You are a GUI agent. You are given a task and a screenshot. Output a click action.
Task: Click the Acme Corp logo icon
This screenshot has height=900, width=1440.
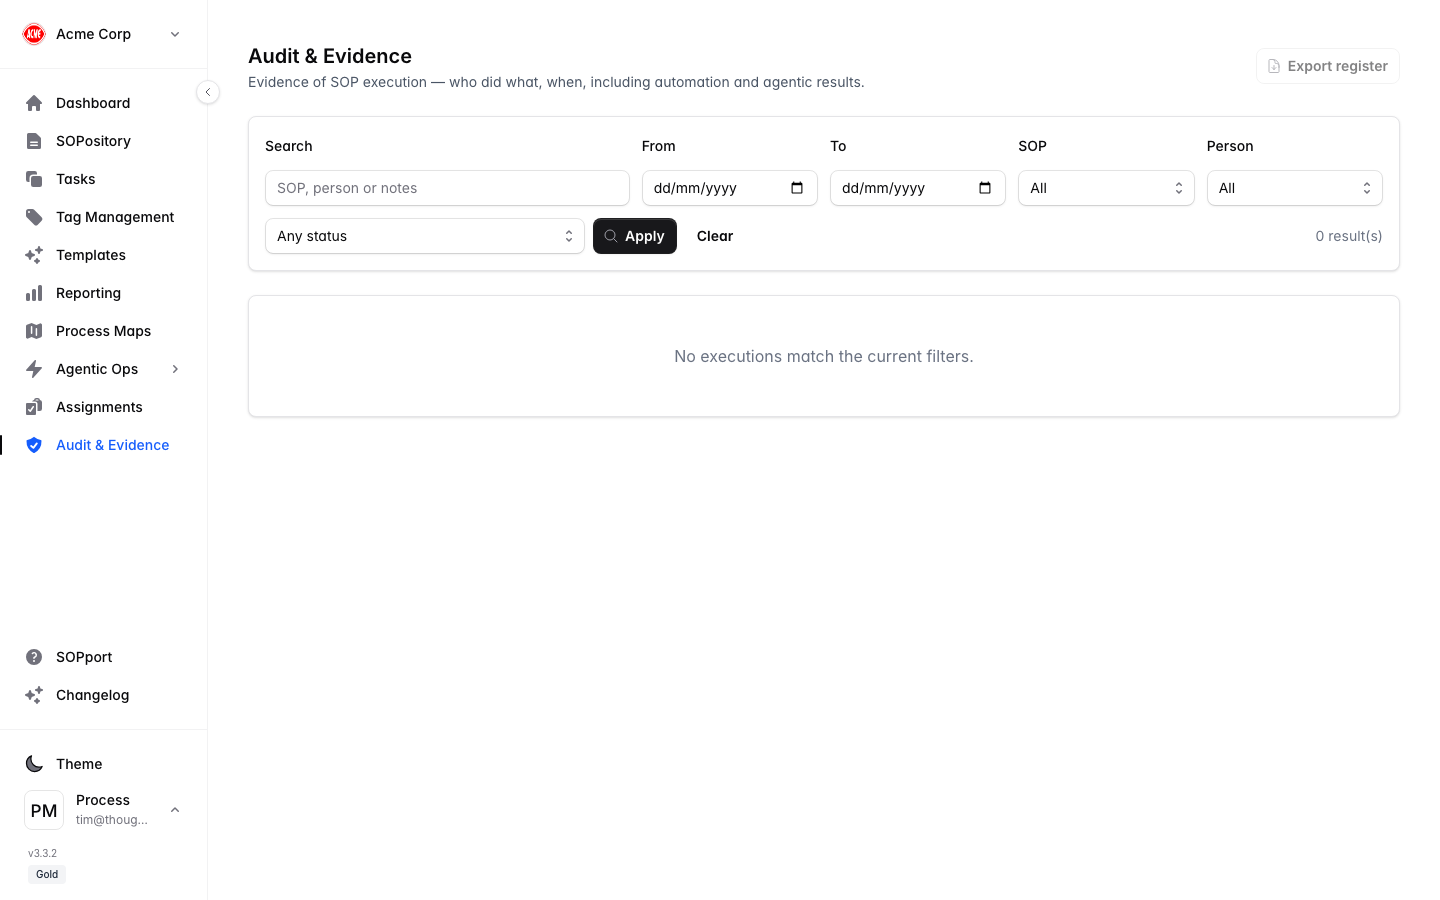click(34, 34)
